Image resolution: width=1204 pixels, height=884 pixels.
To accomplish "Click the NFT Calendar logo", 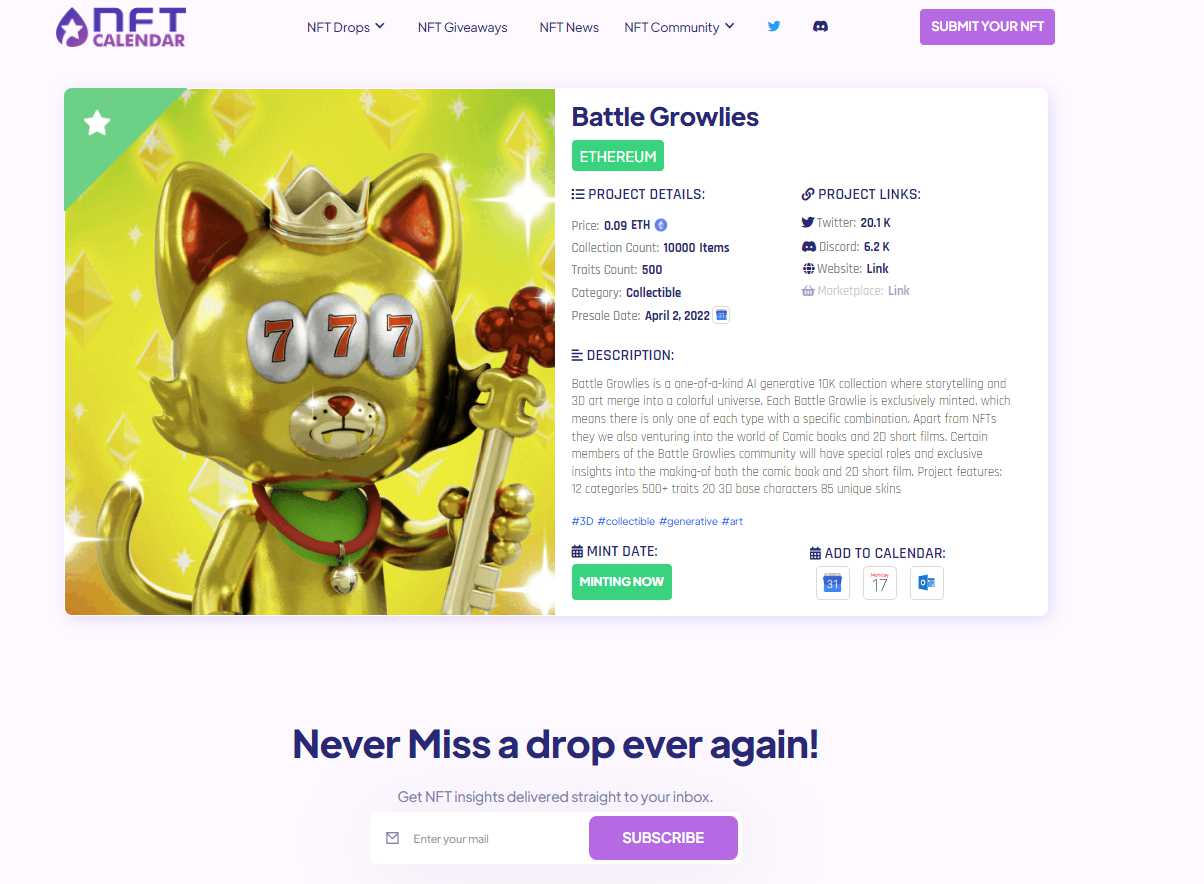I will click(121, 27).
